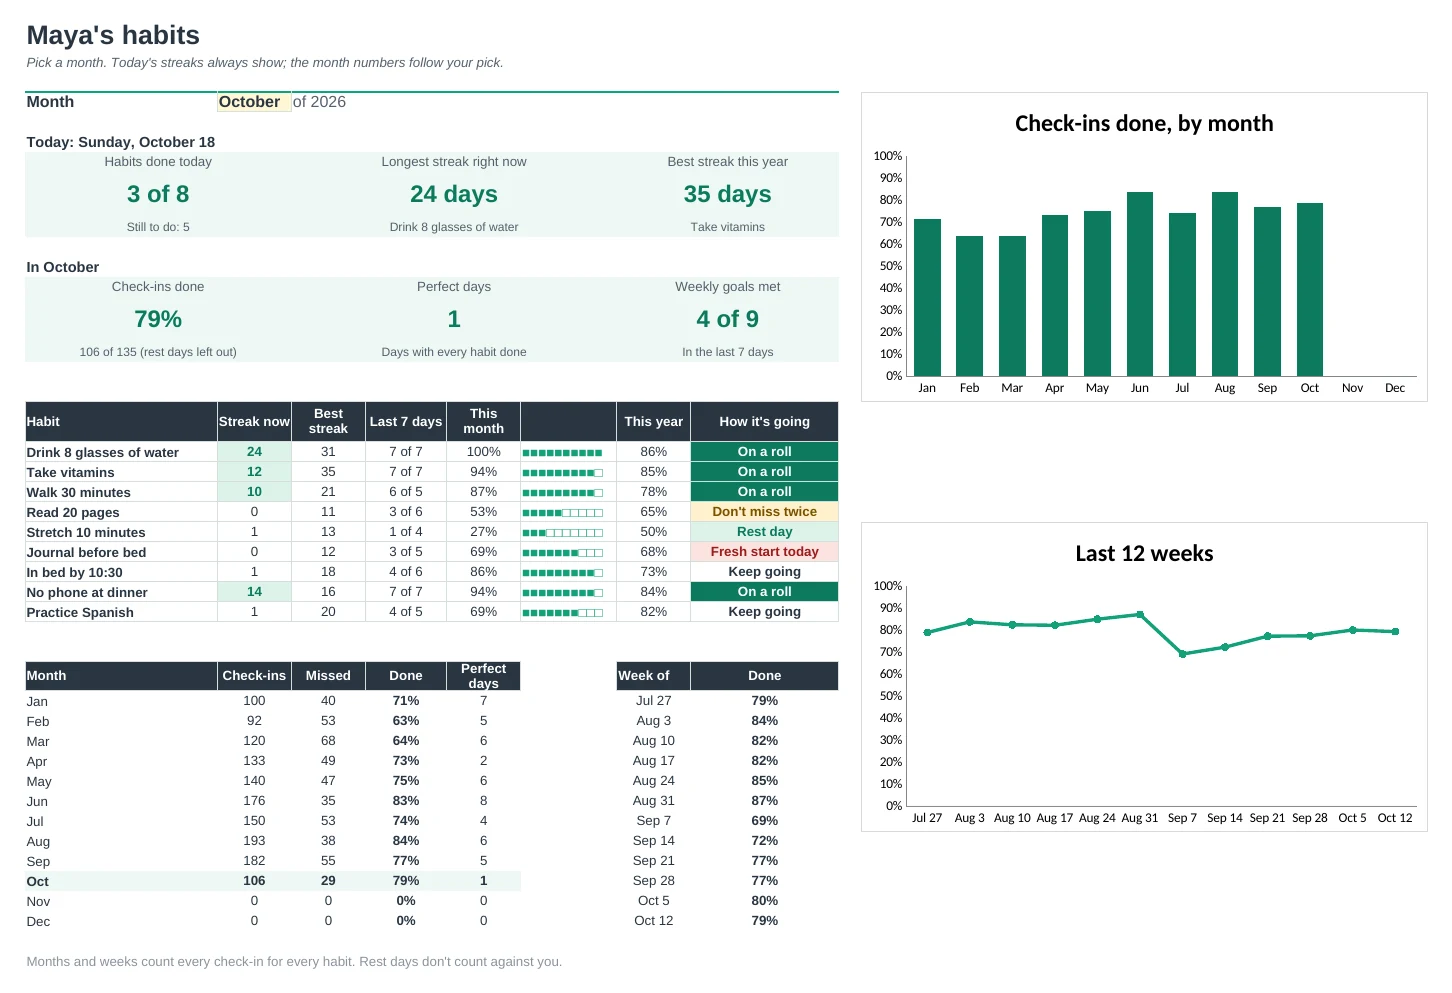
Task: Click the 'Last 12 weeks' chart title
Action: click(1144, 554)
